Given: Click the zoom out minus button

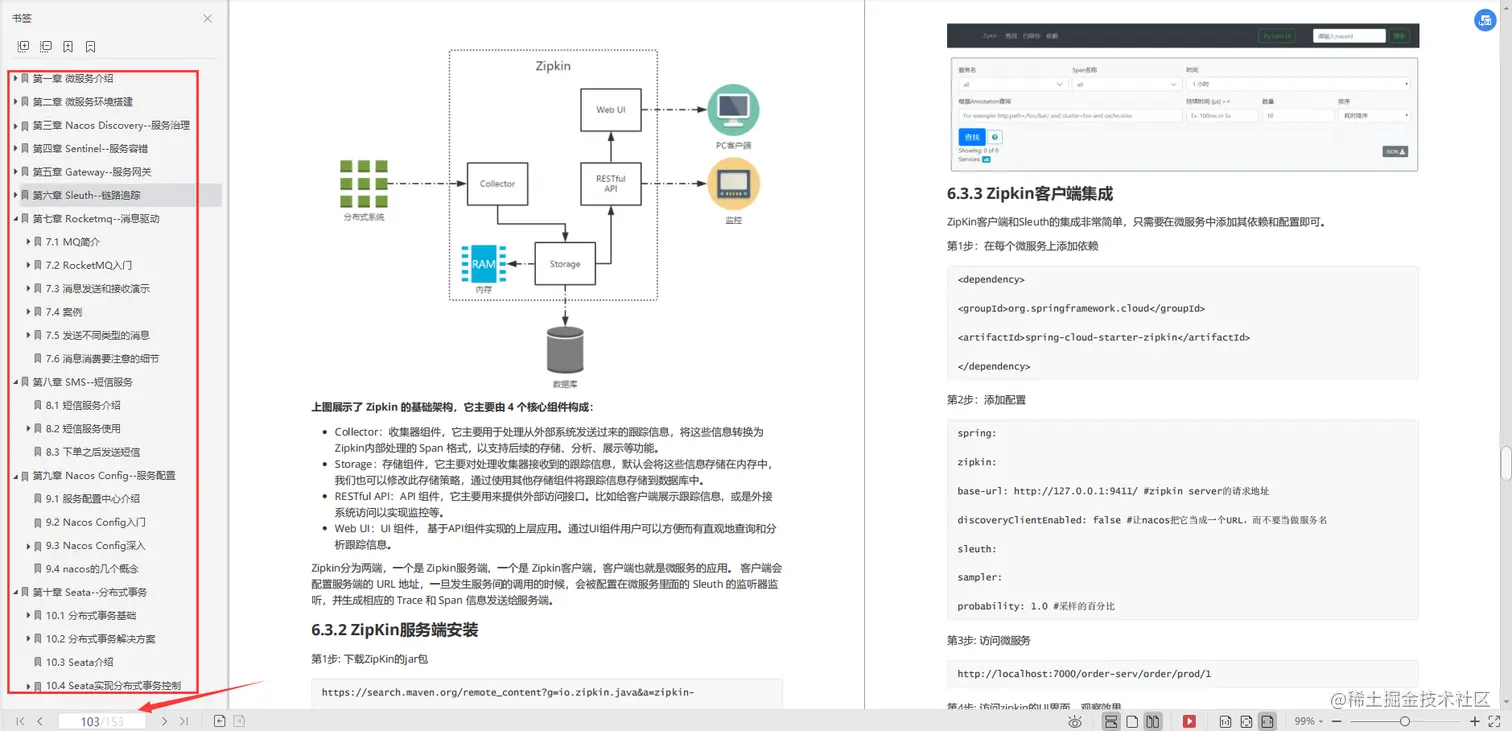Looking at the screenshot, I should pyautogui.click(x=1339, y=721).
